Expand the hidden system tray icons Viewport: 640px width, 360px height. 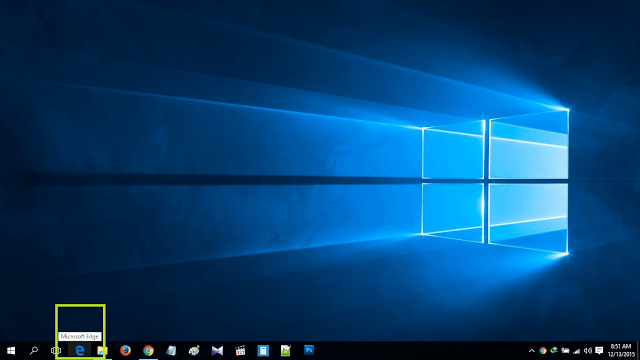531,351
